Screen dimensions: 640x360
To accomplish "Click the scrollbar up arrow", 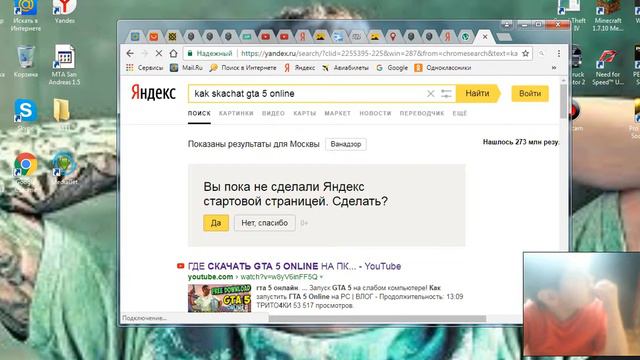I will coord(564,80).
